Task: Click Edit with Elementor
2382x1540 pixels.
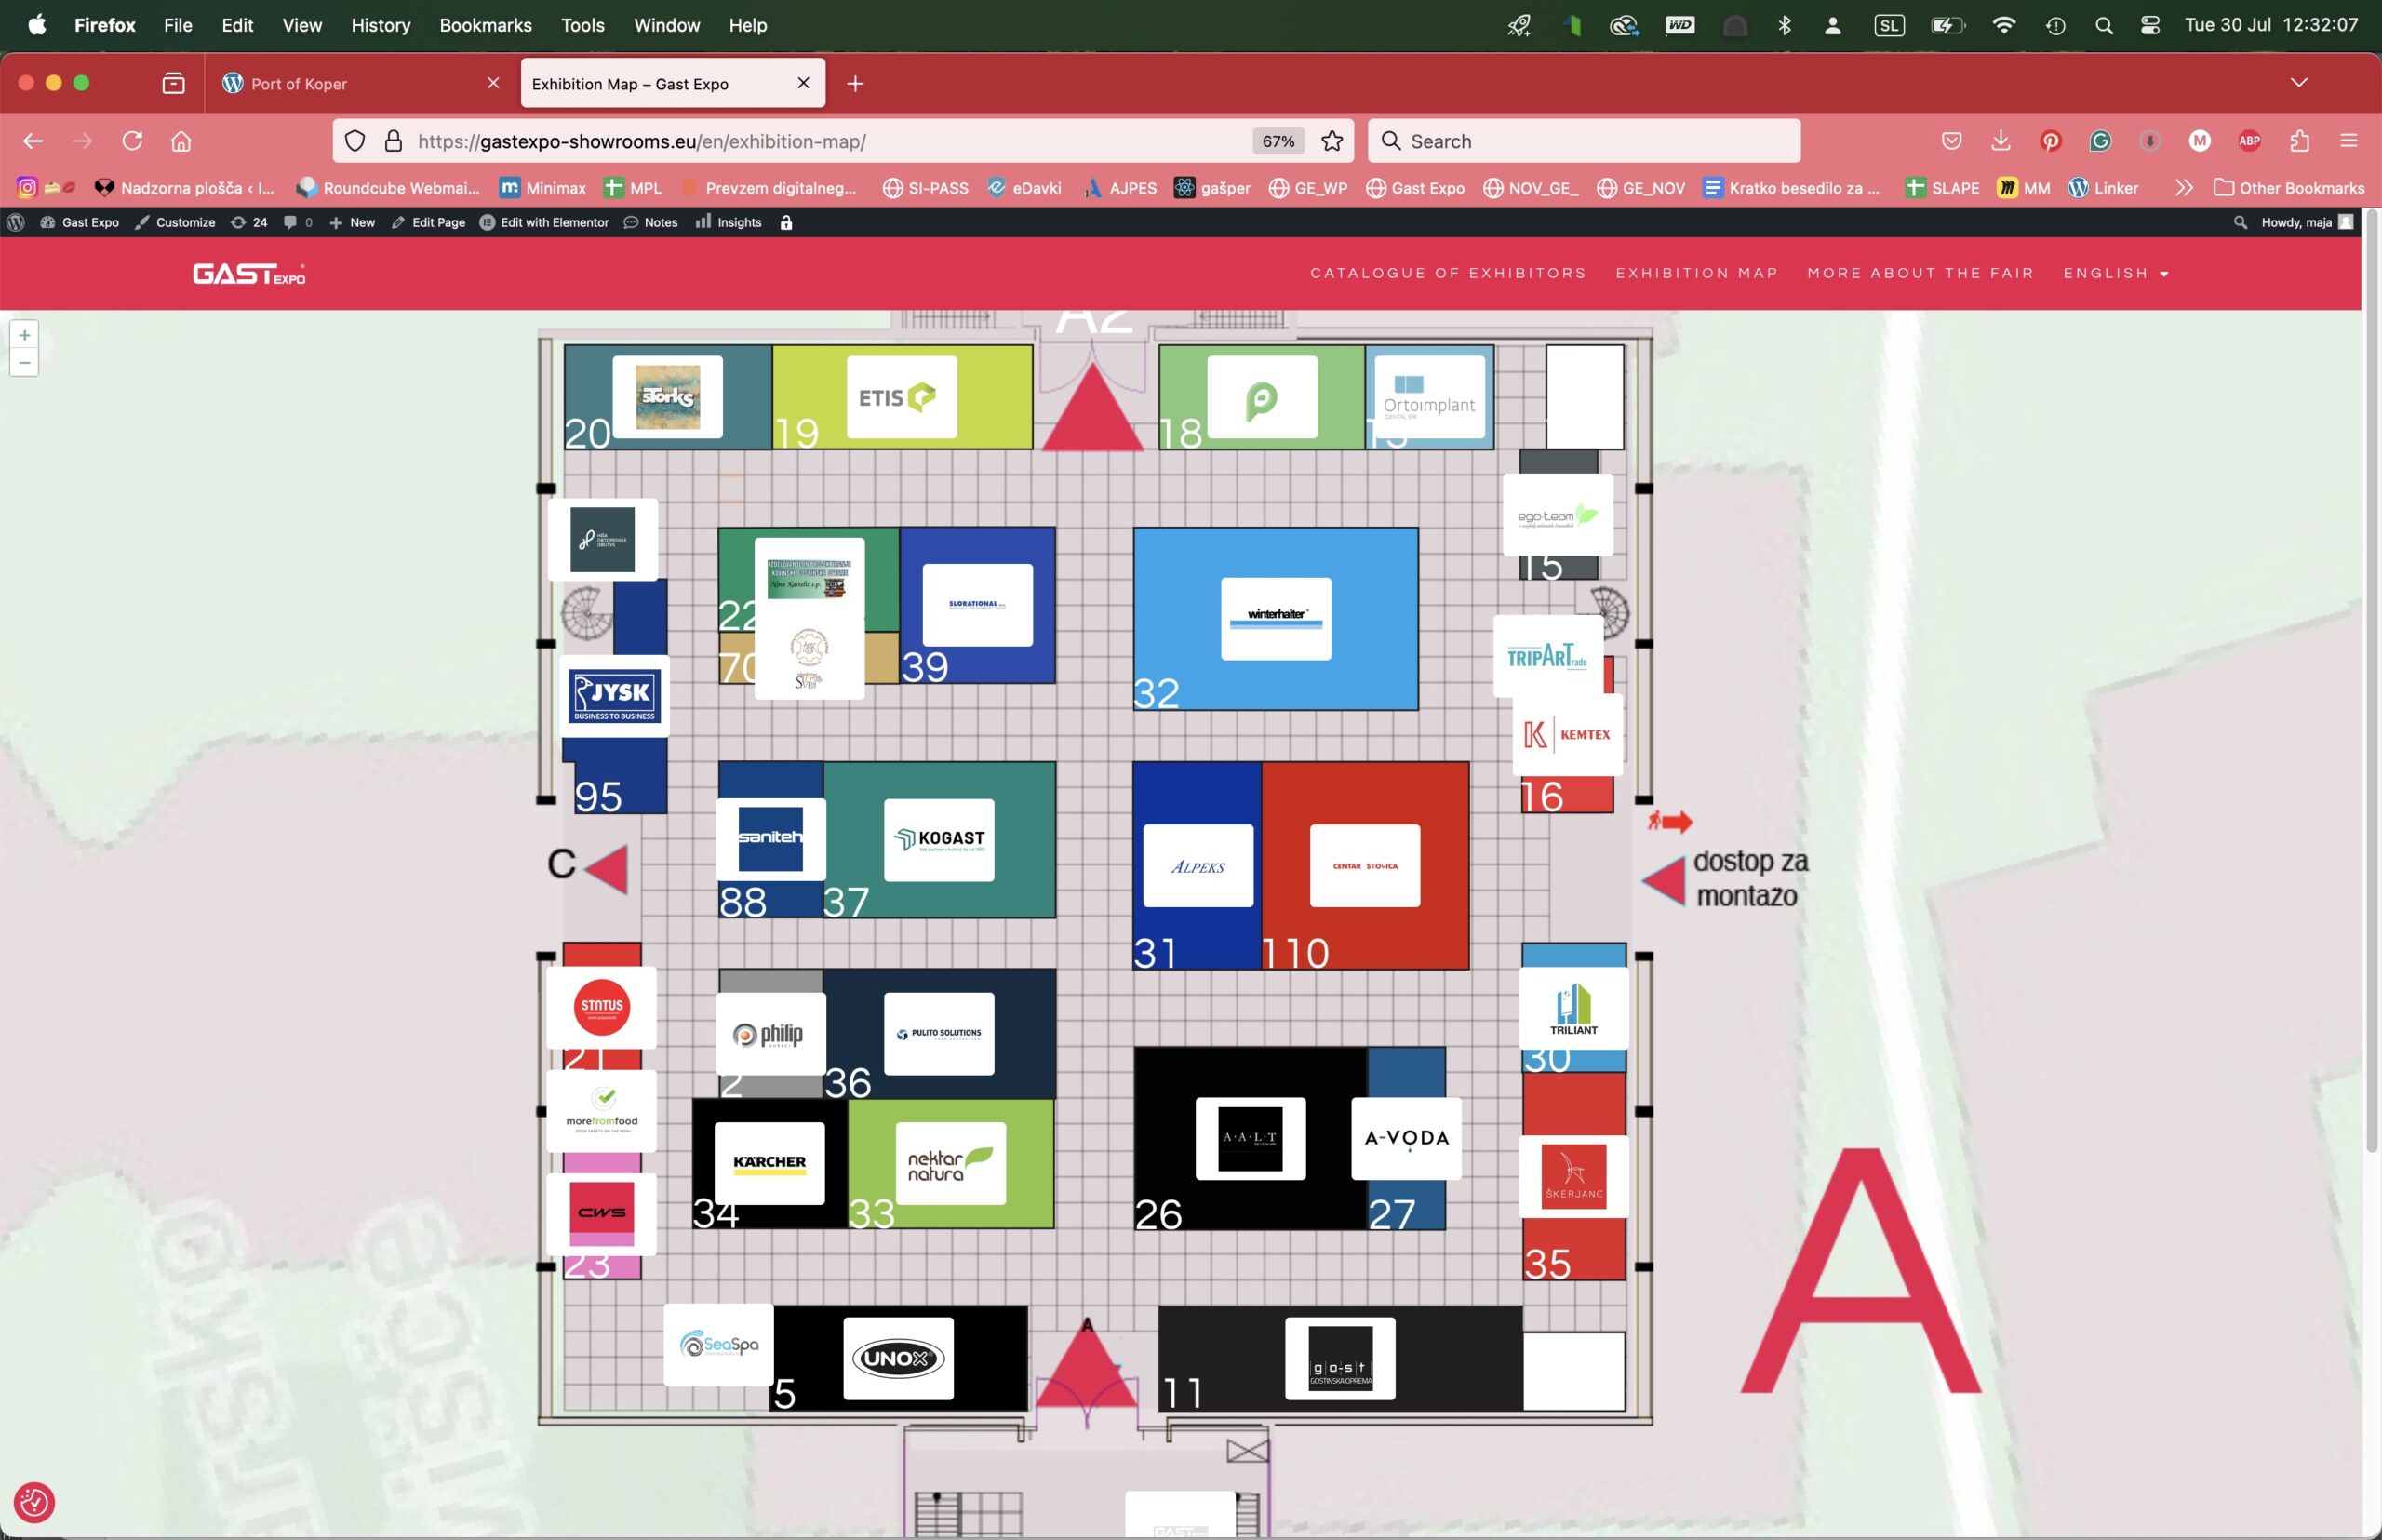Action: tap(544, 222)
